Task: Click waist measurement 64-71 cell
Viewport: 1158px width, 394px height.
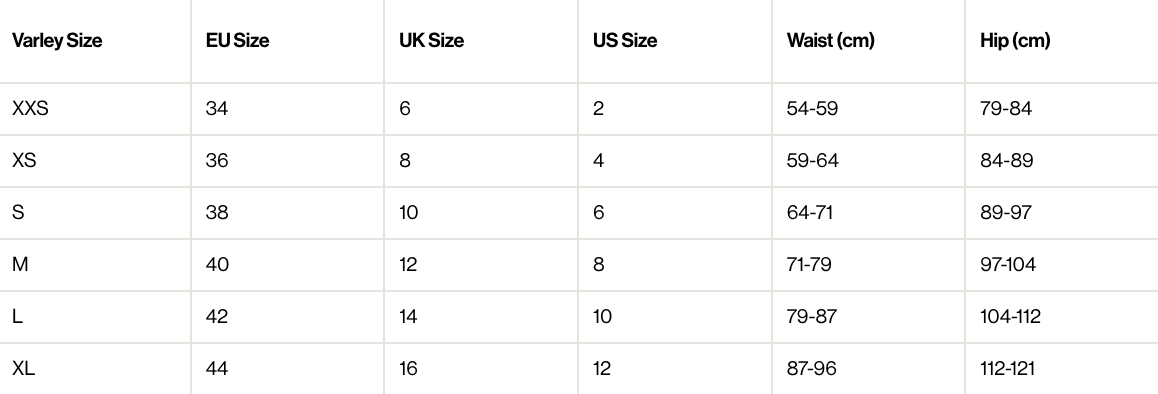Action: pos(810,212)
